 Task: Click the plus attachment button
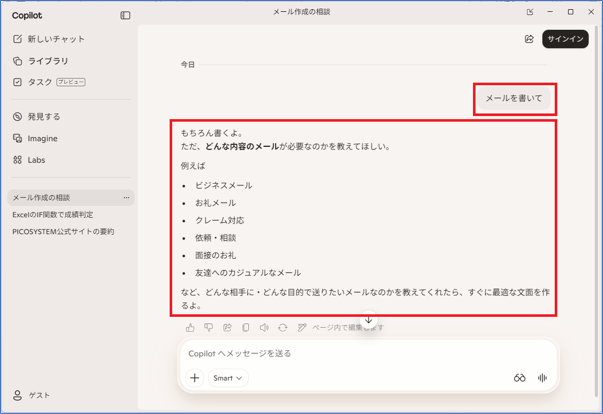click(x=195, y=378)
